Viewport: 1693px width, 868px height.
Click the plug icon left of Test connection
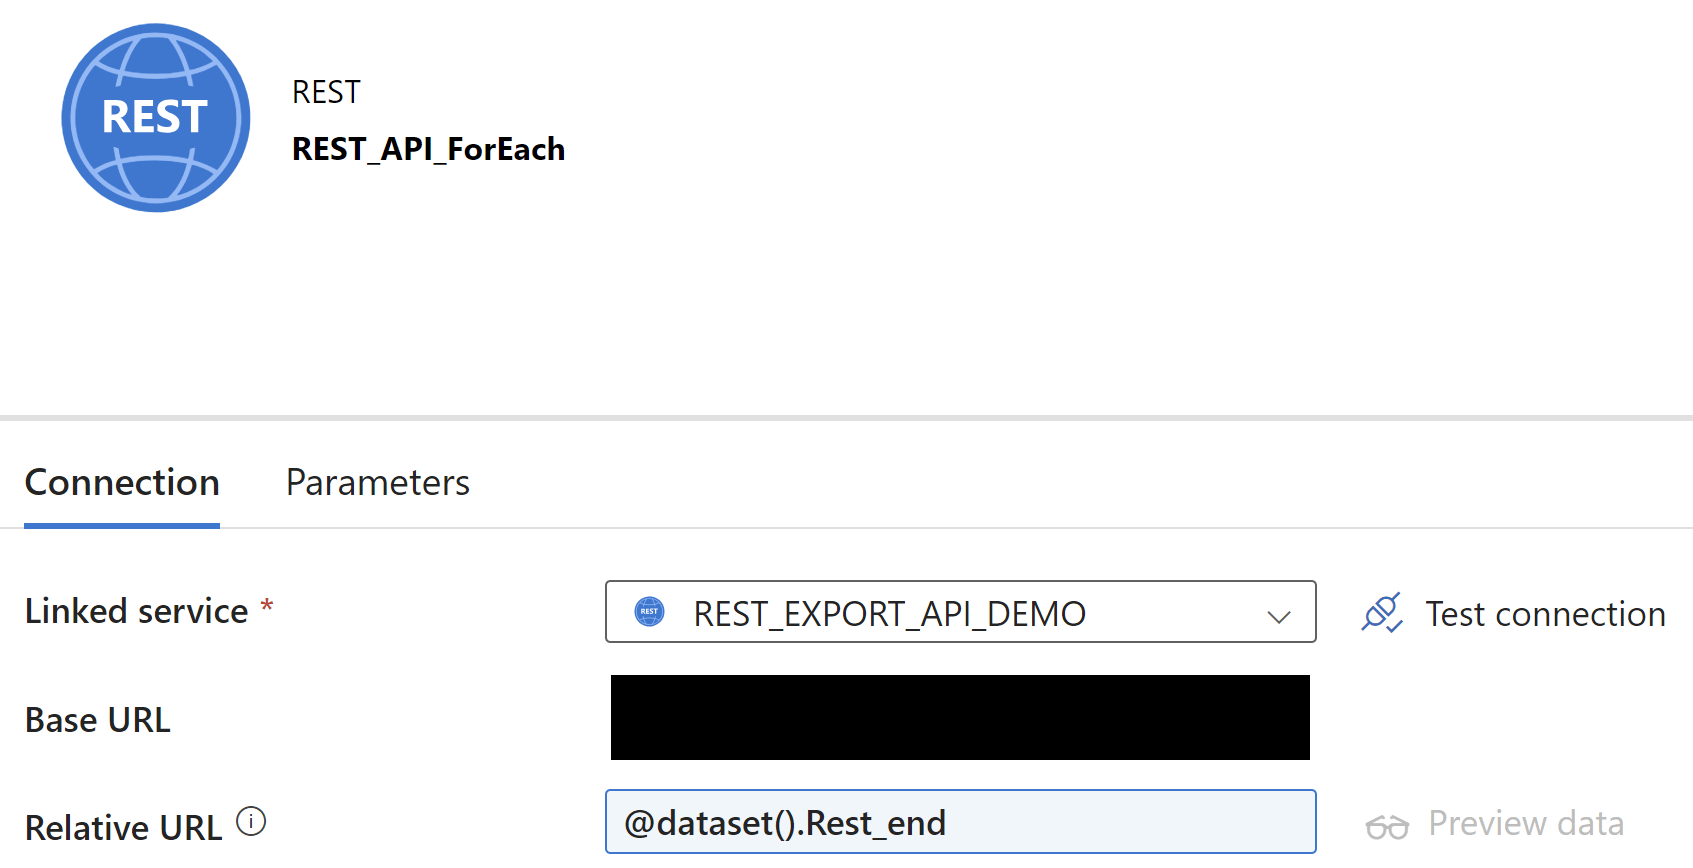pyautogui.click(x=1383, y=613)
